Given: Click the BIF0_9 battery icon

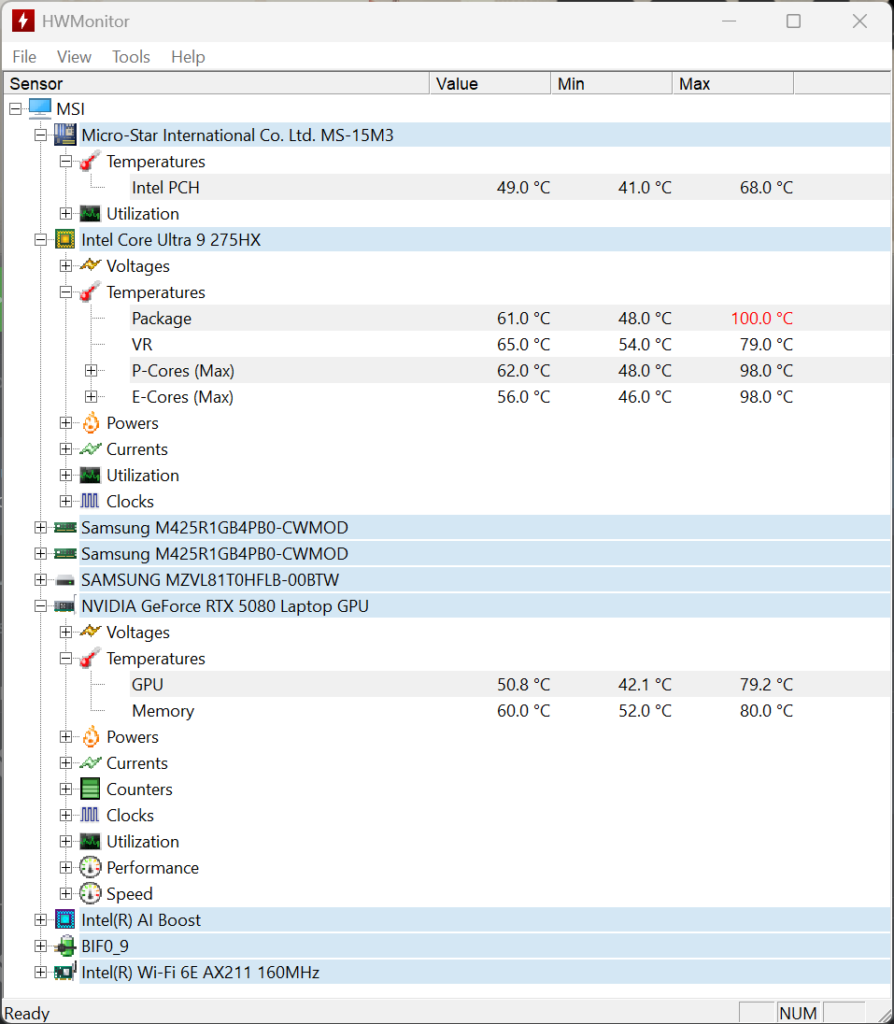Looking at the screenshot, I should pos(65,946).
